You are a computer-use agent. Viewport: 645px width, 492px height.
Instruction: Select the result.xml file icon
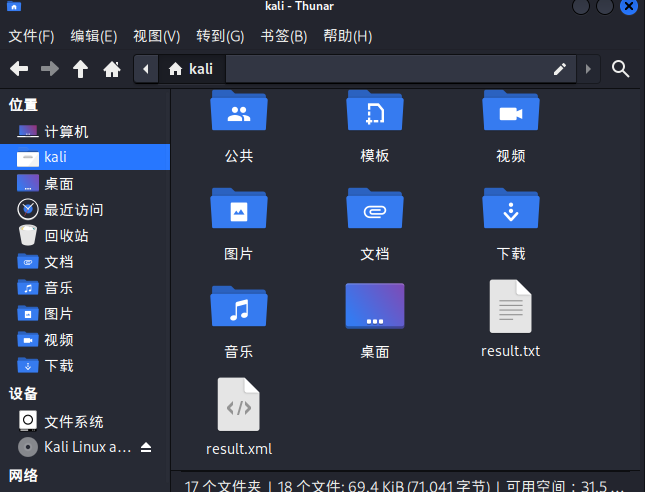point(239,404)
